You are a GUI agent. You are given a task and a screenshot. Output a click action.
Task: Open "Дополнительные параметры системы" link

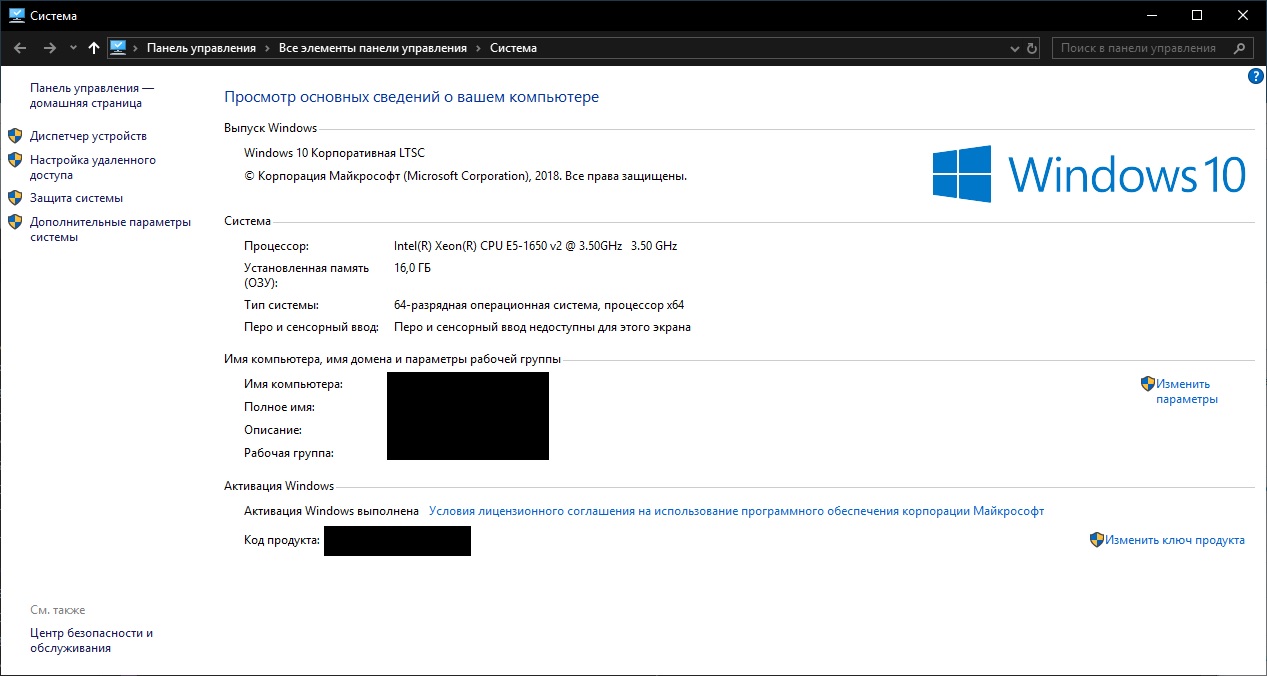point(110,230)
